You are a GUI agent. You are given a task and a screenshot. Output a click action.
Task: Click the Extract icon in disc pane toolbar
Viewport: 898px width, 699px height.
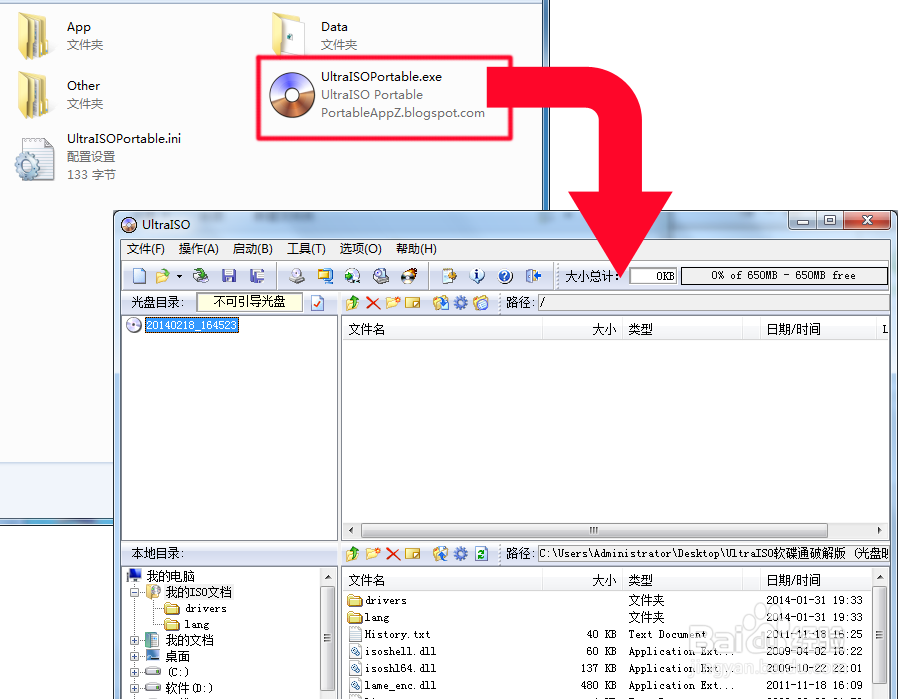[x=440, y=302]
